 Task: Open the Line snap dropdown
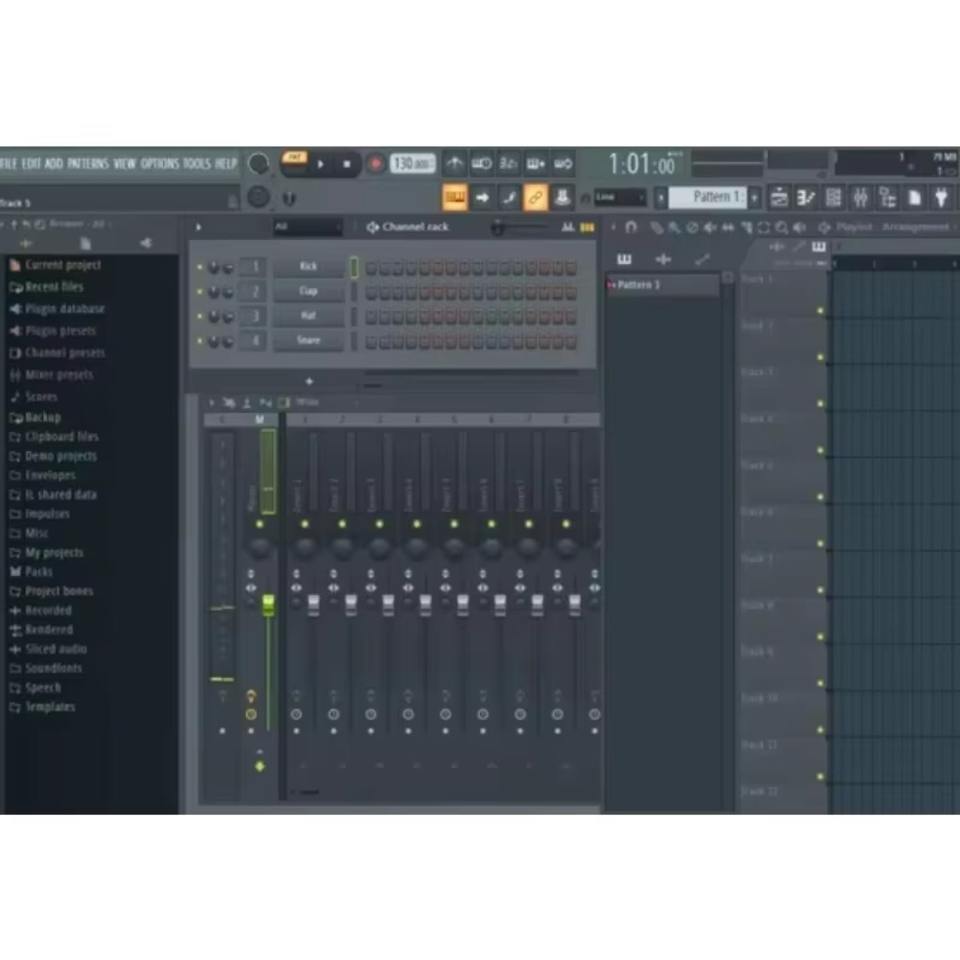620,198
